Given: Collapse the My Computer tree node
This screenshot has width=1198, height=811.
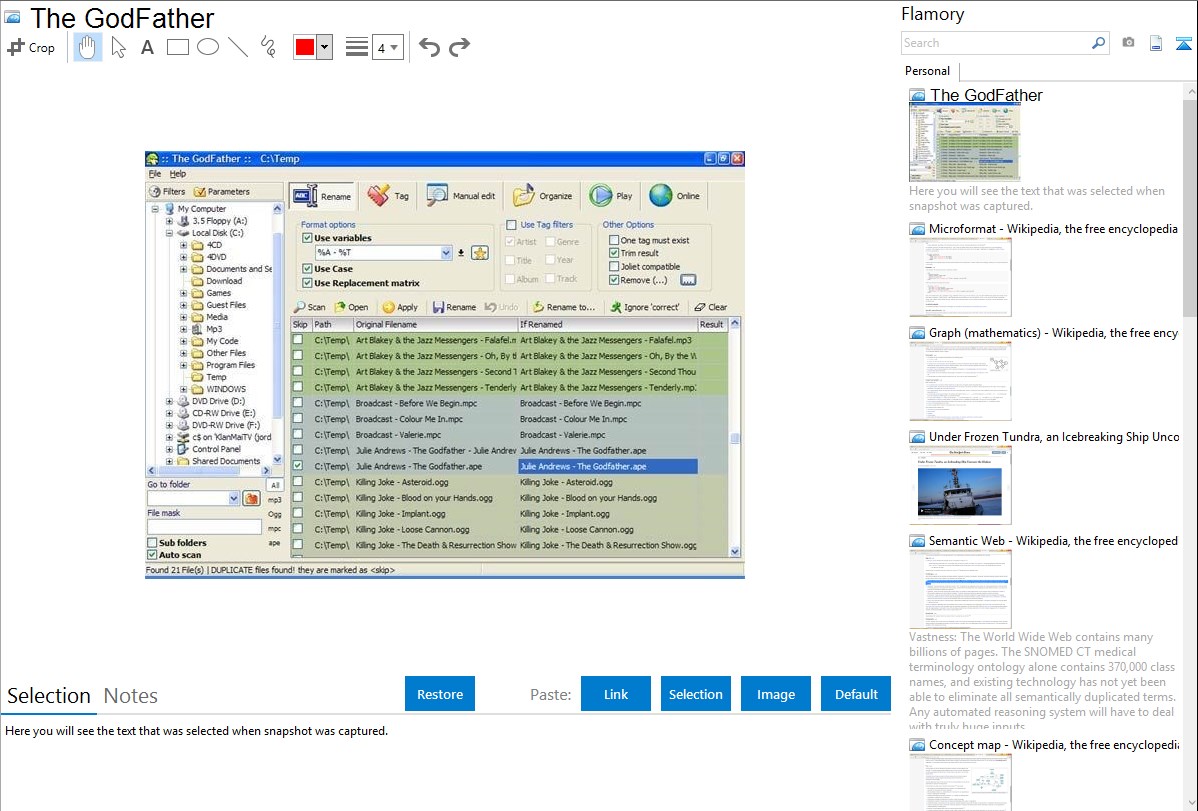Looking at the screenshot, I should (x=155, y=209).
